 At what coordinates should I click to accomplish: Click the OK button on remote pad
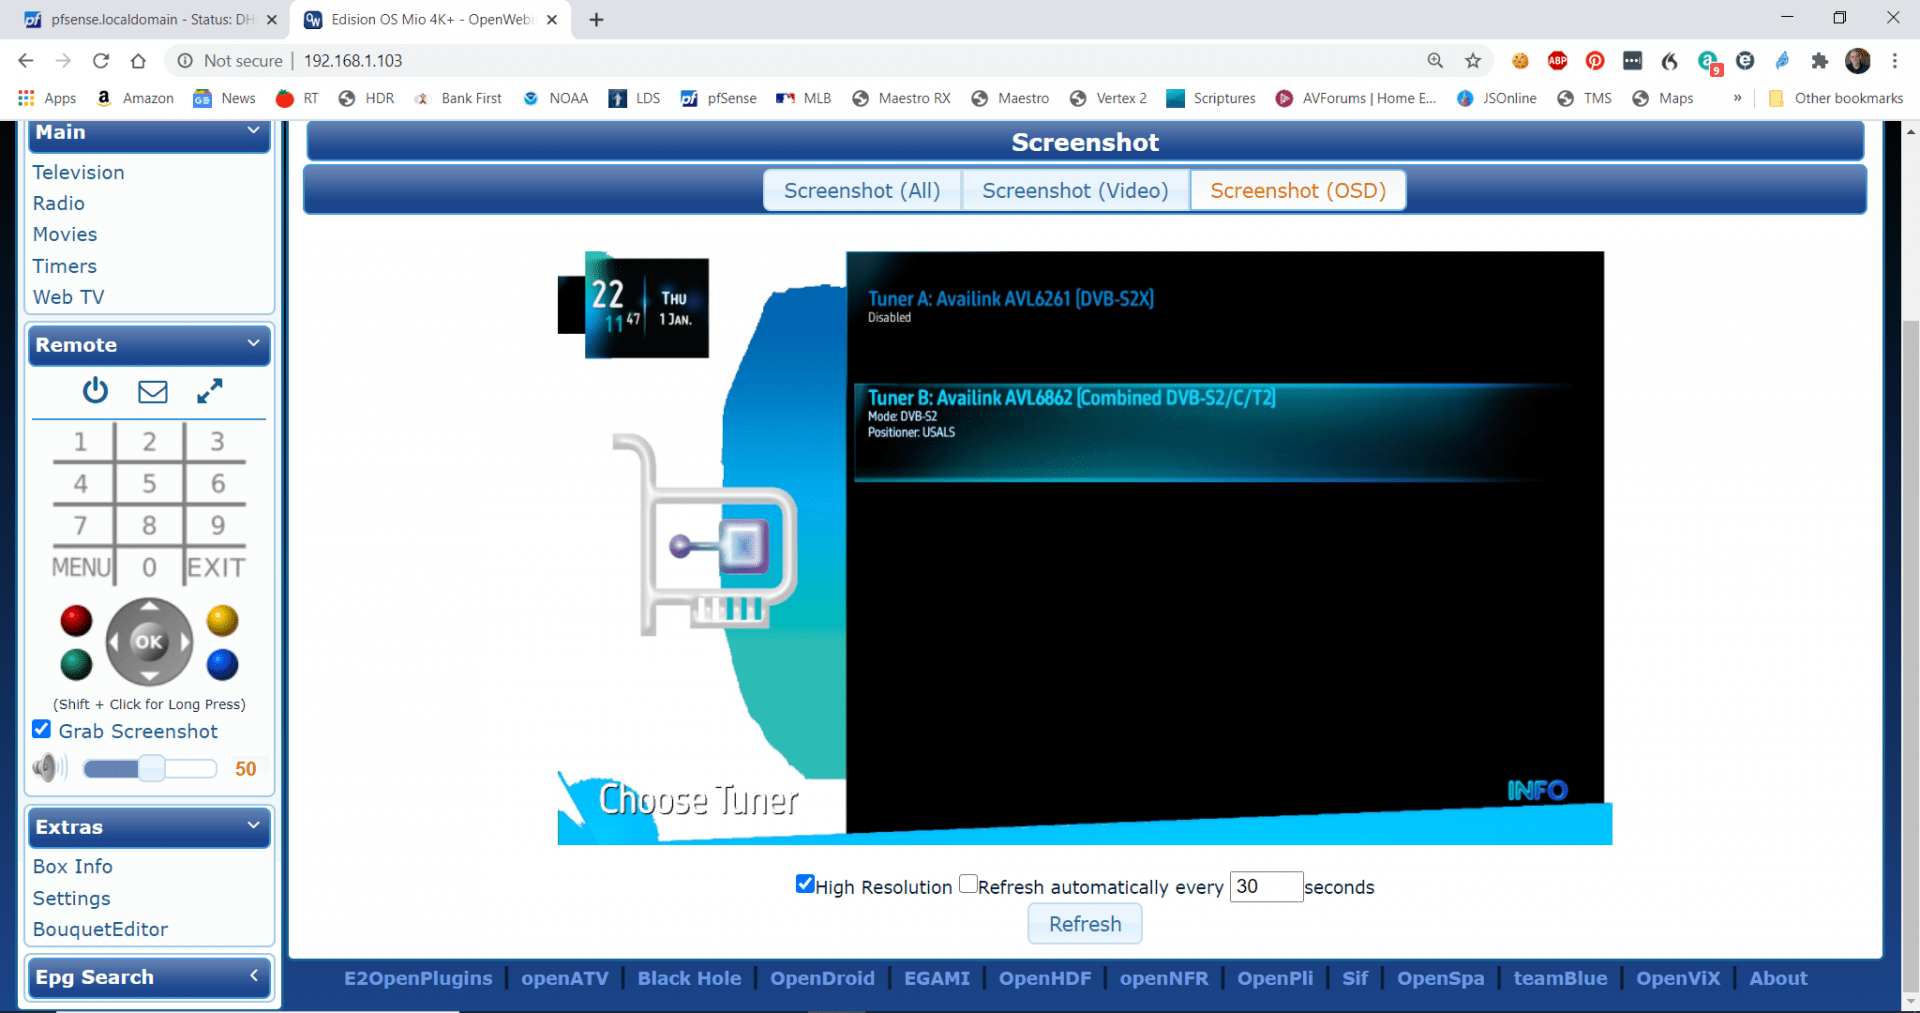coord(149,642)
